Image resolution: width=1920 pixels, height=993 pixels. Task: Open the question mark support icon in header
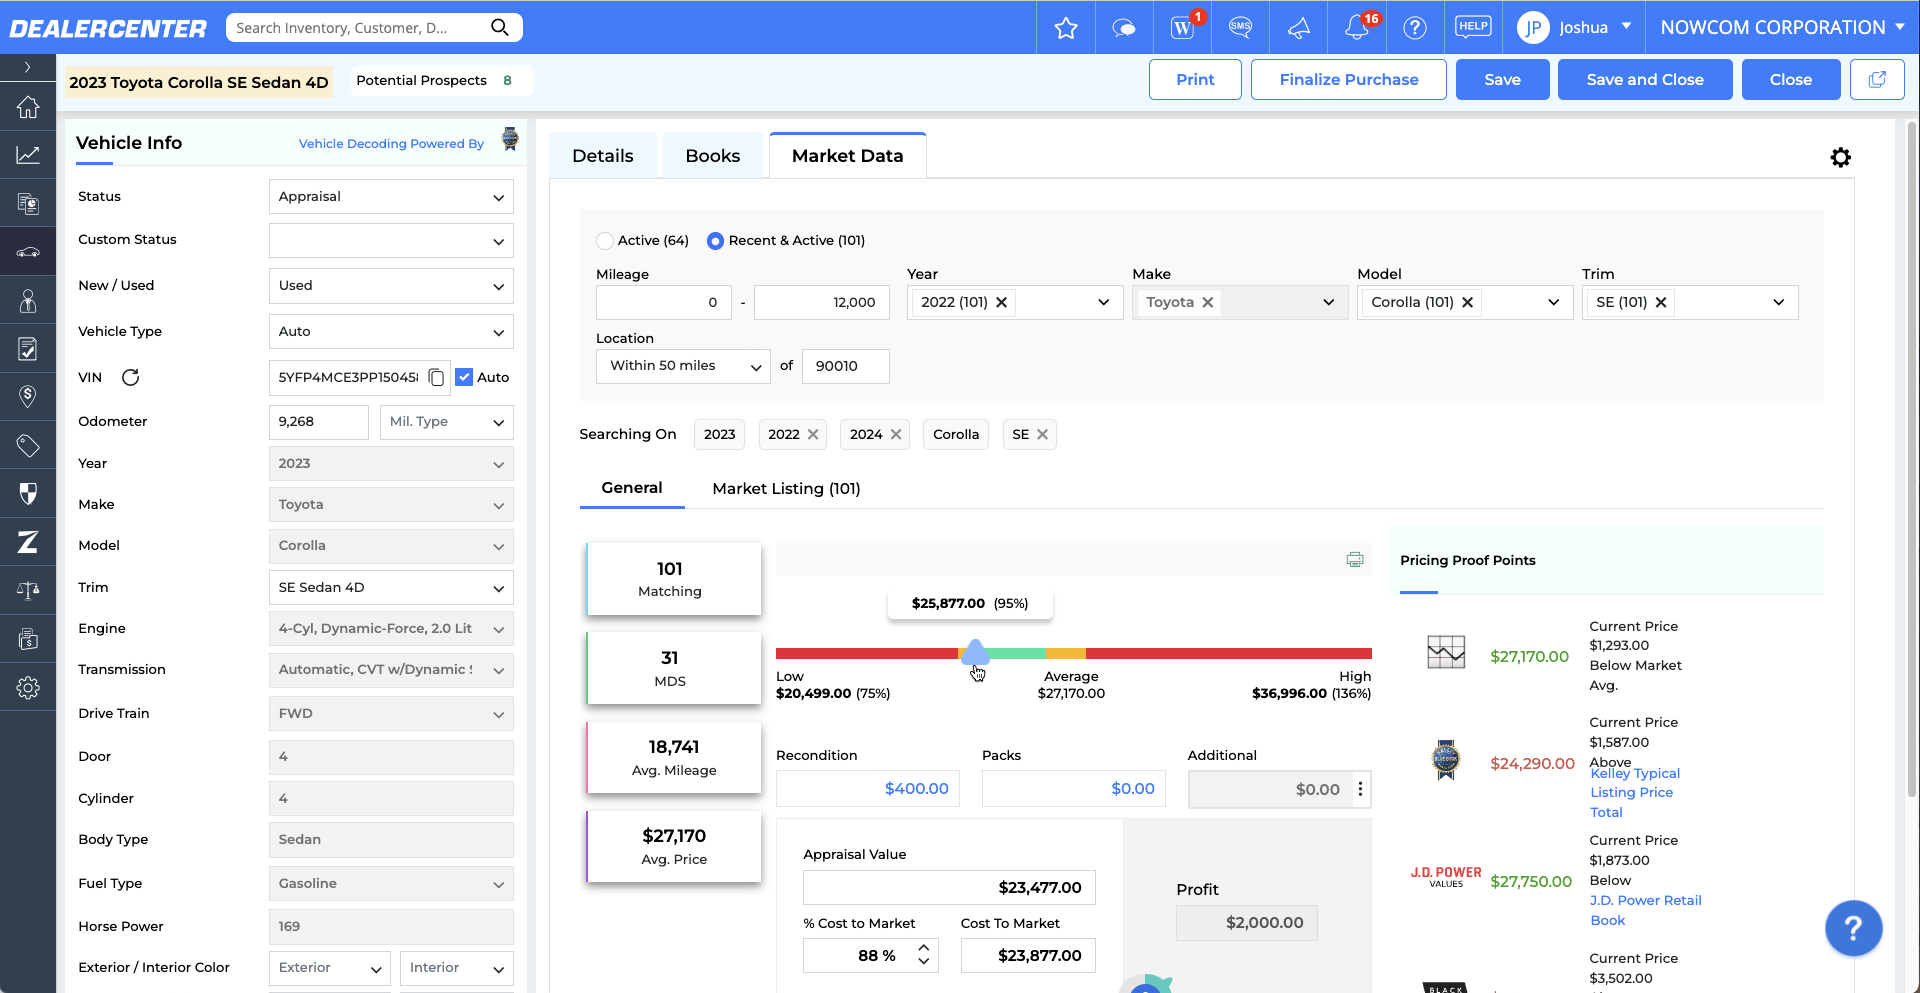click(1414, 28)
